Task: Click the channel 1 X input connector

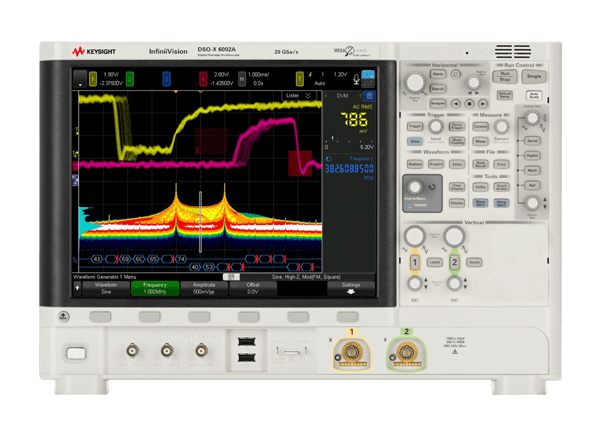Action: tap(351, 352)
